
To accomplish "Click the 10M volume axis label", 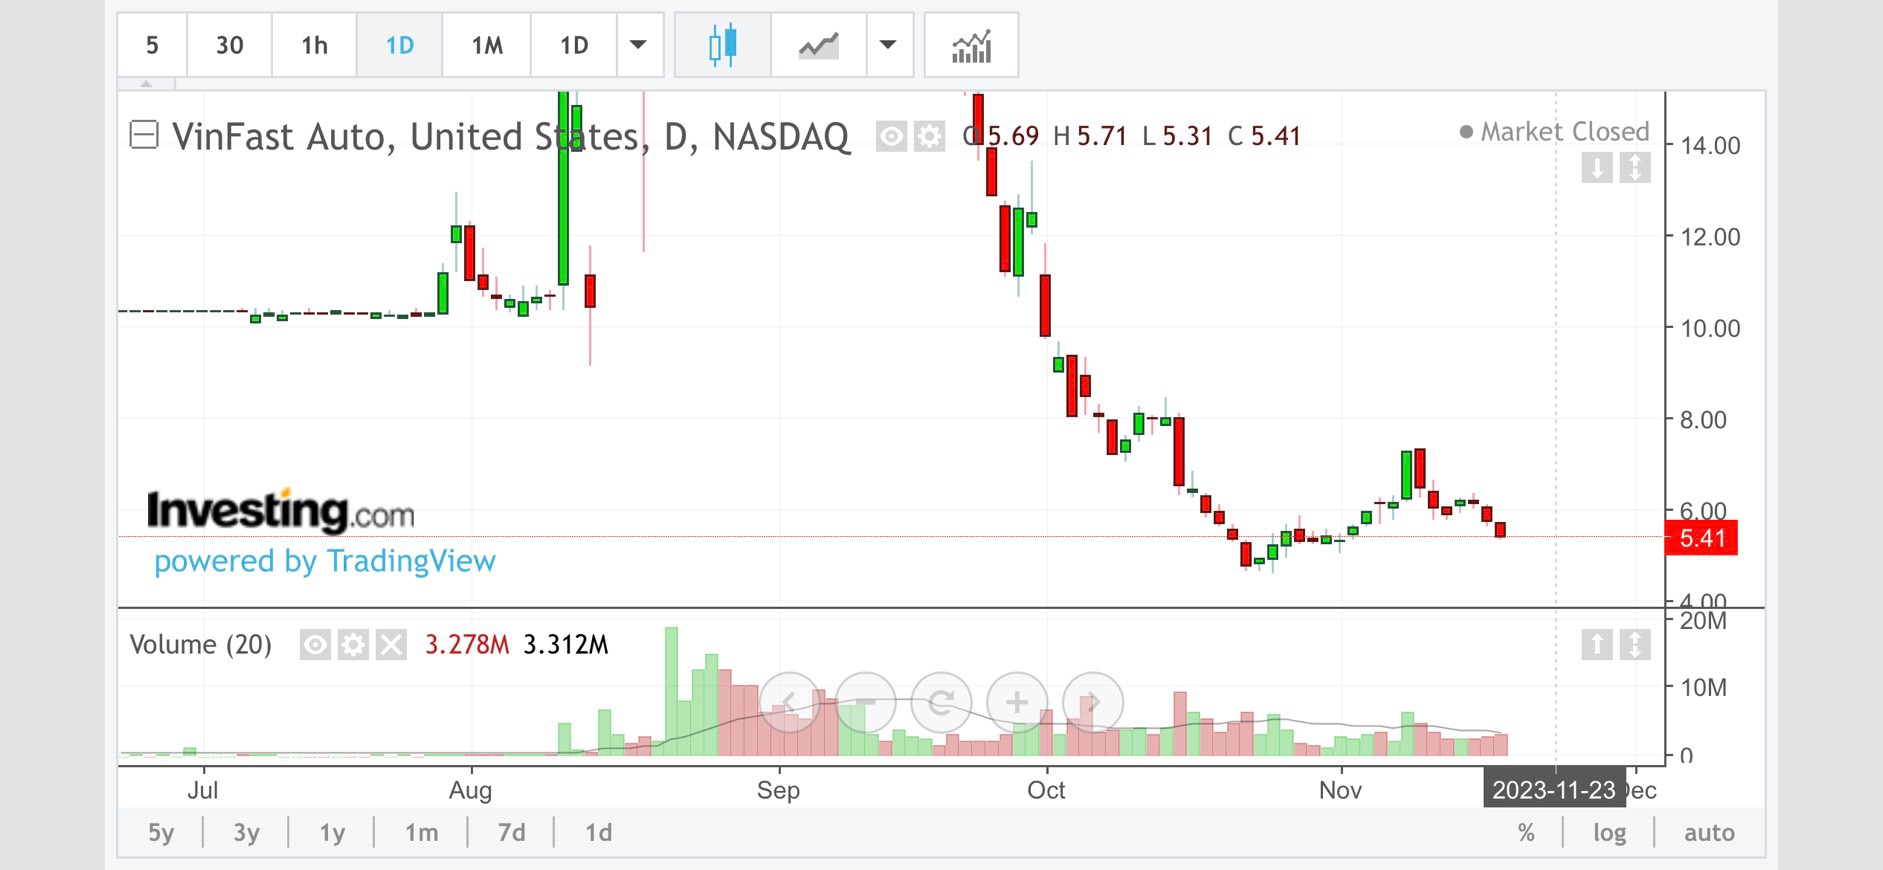I will tap(1703, 688).
